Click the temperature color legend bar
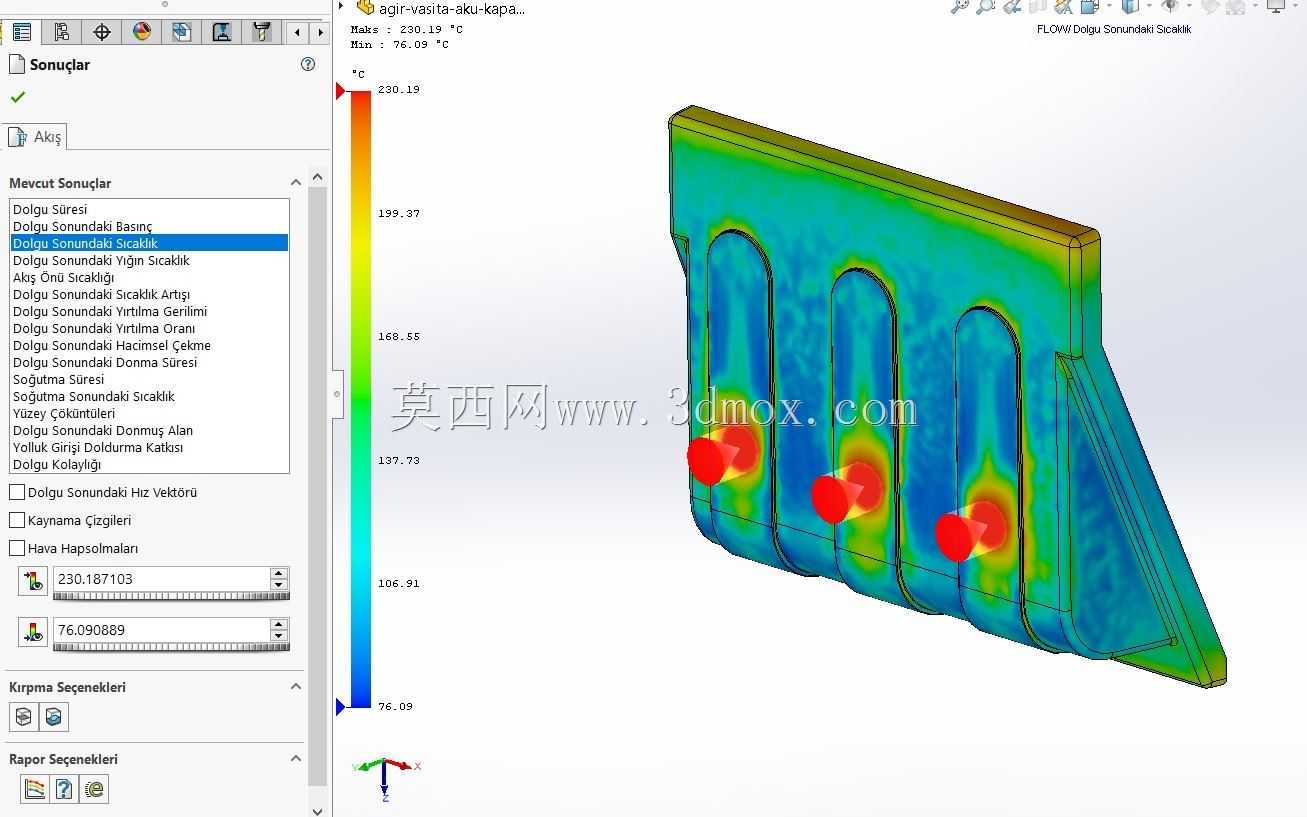This screenshot has width=1307, height=817. click(x=361, y=399)
